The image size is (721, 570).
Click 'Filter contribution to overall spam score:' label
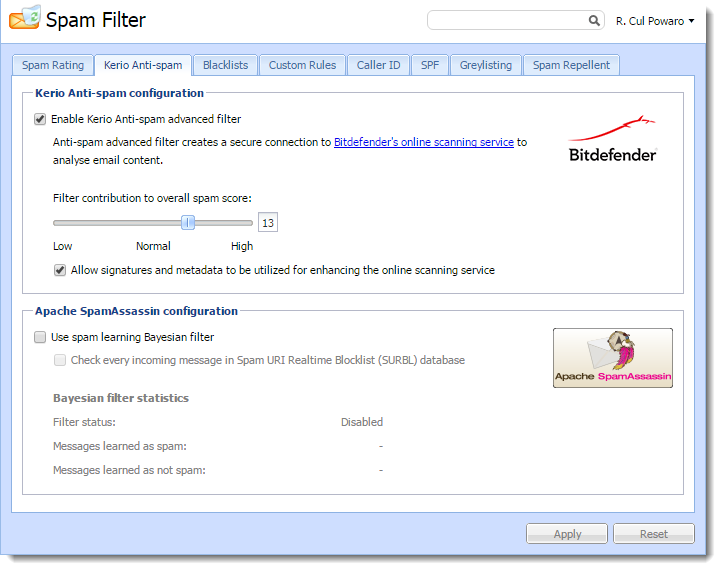(x=152, y=198)
